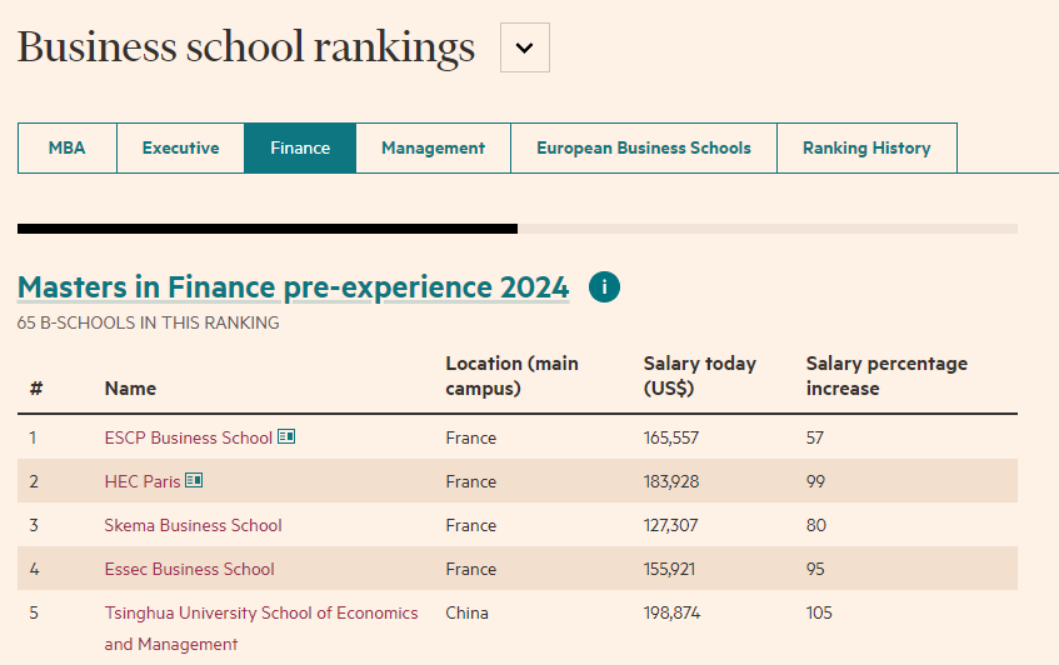
Task: Sort by Salary today (US$) column header
Action: [x=699, y=376]
